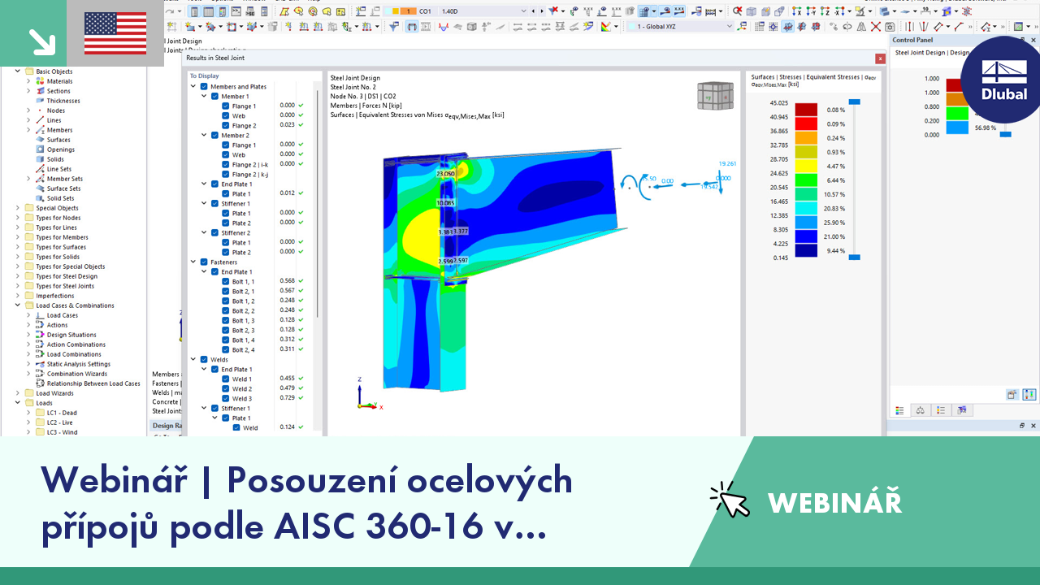Adjust the top slider handle on stress legend
Viewport: 1040px width, 585px height.
(x=854, y=102)
